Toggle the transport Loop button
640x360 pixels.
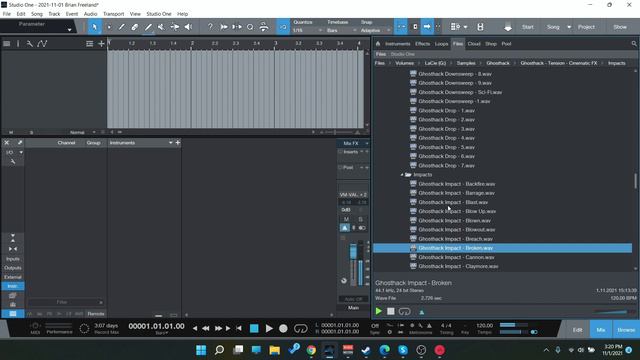pos(300,329)
